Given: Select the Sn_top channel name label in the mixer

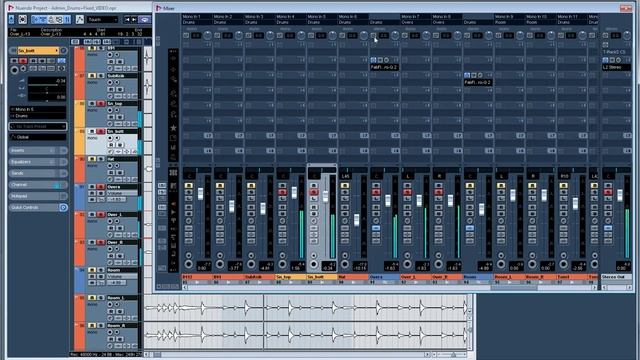Looking at the screenshot, I should (291, 277).
